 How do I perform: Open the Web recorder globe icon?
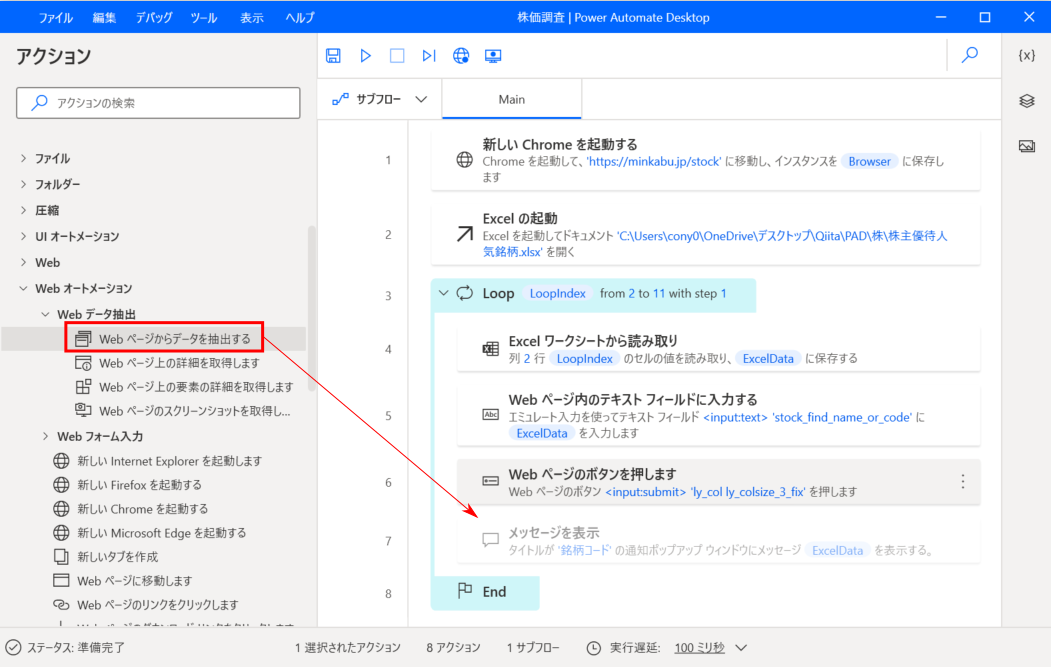(x=461, y=56)
